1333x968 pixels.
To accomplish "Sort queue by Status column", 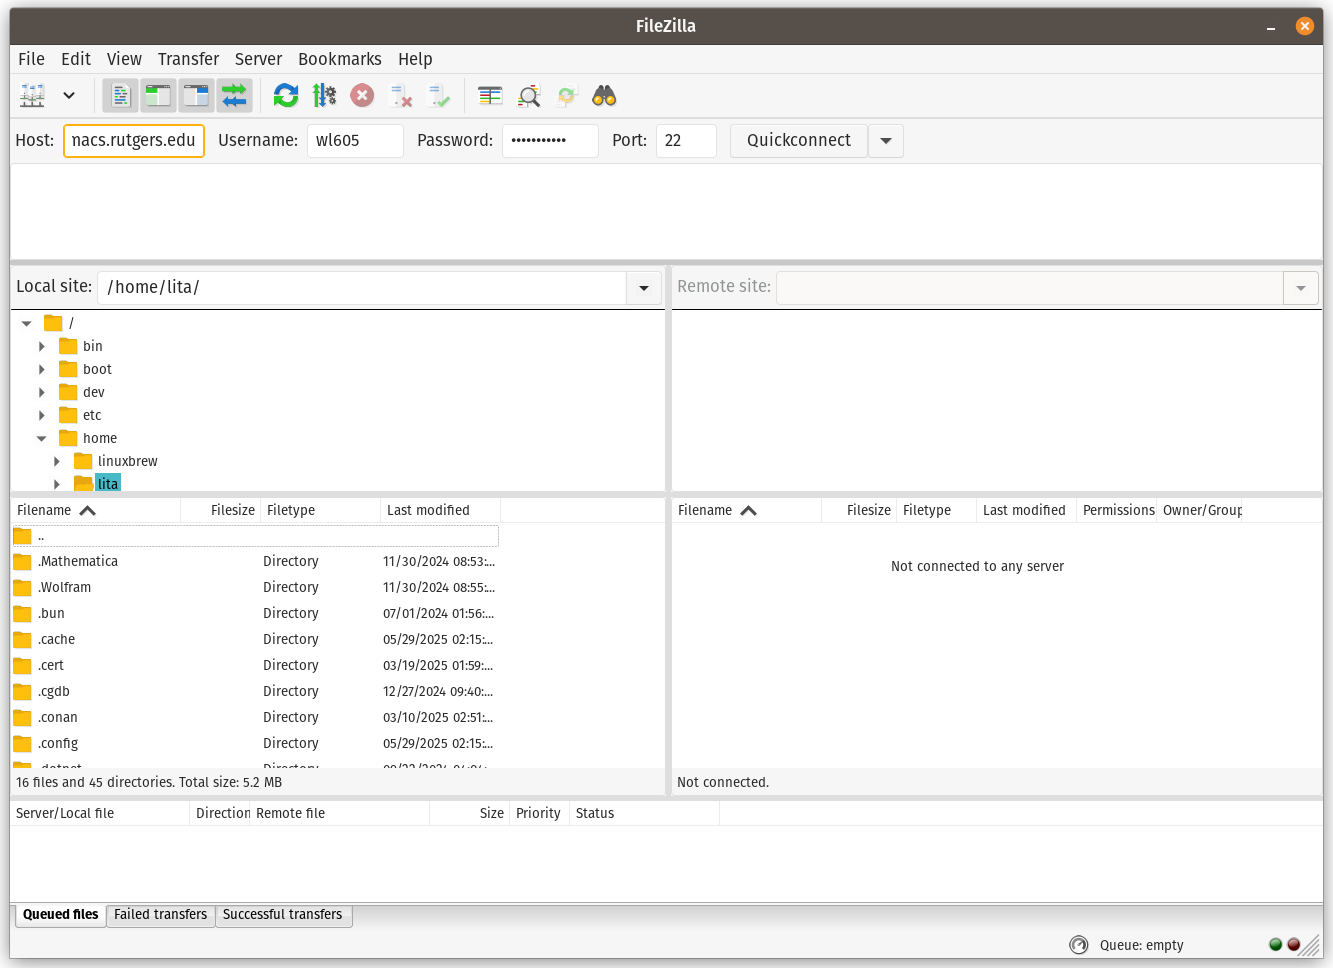I will (644, 813).
